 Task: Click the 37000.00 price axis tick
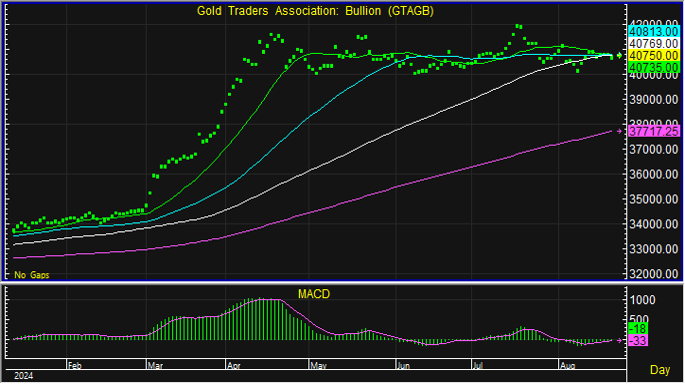click(654, 149)
